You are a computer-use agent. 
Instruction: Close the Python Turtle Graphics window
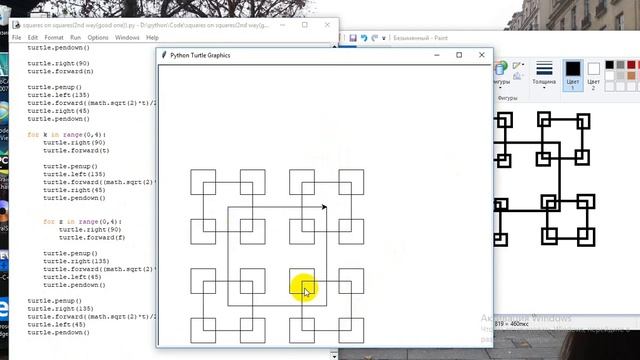point(482,55)
